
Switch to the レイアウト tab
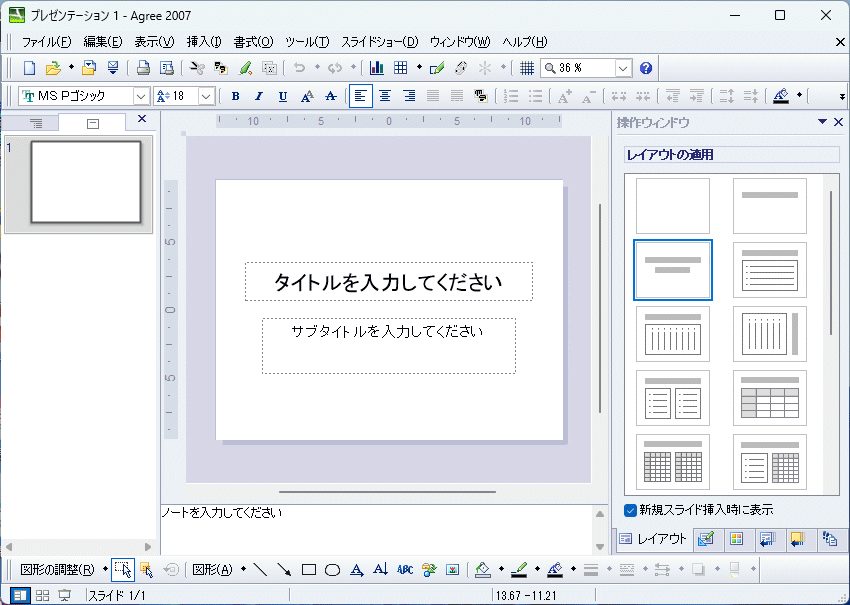[653, 539]
